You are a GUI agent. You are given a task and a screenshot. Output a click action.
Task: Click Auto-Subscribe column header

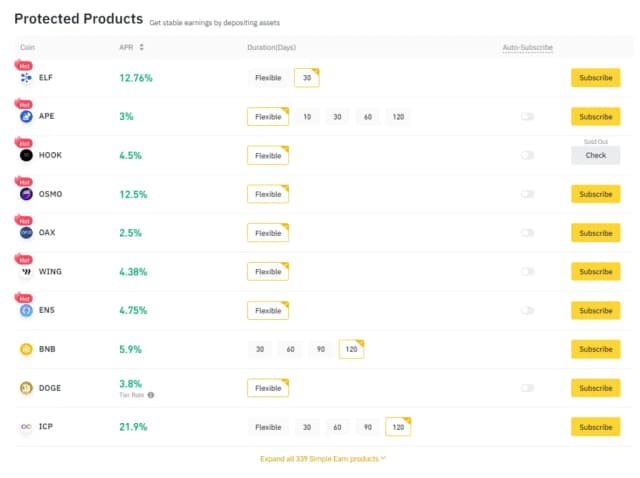pyautogui.click(x=527, y=47)
